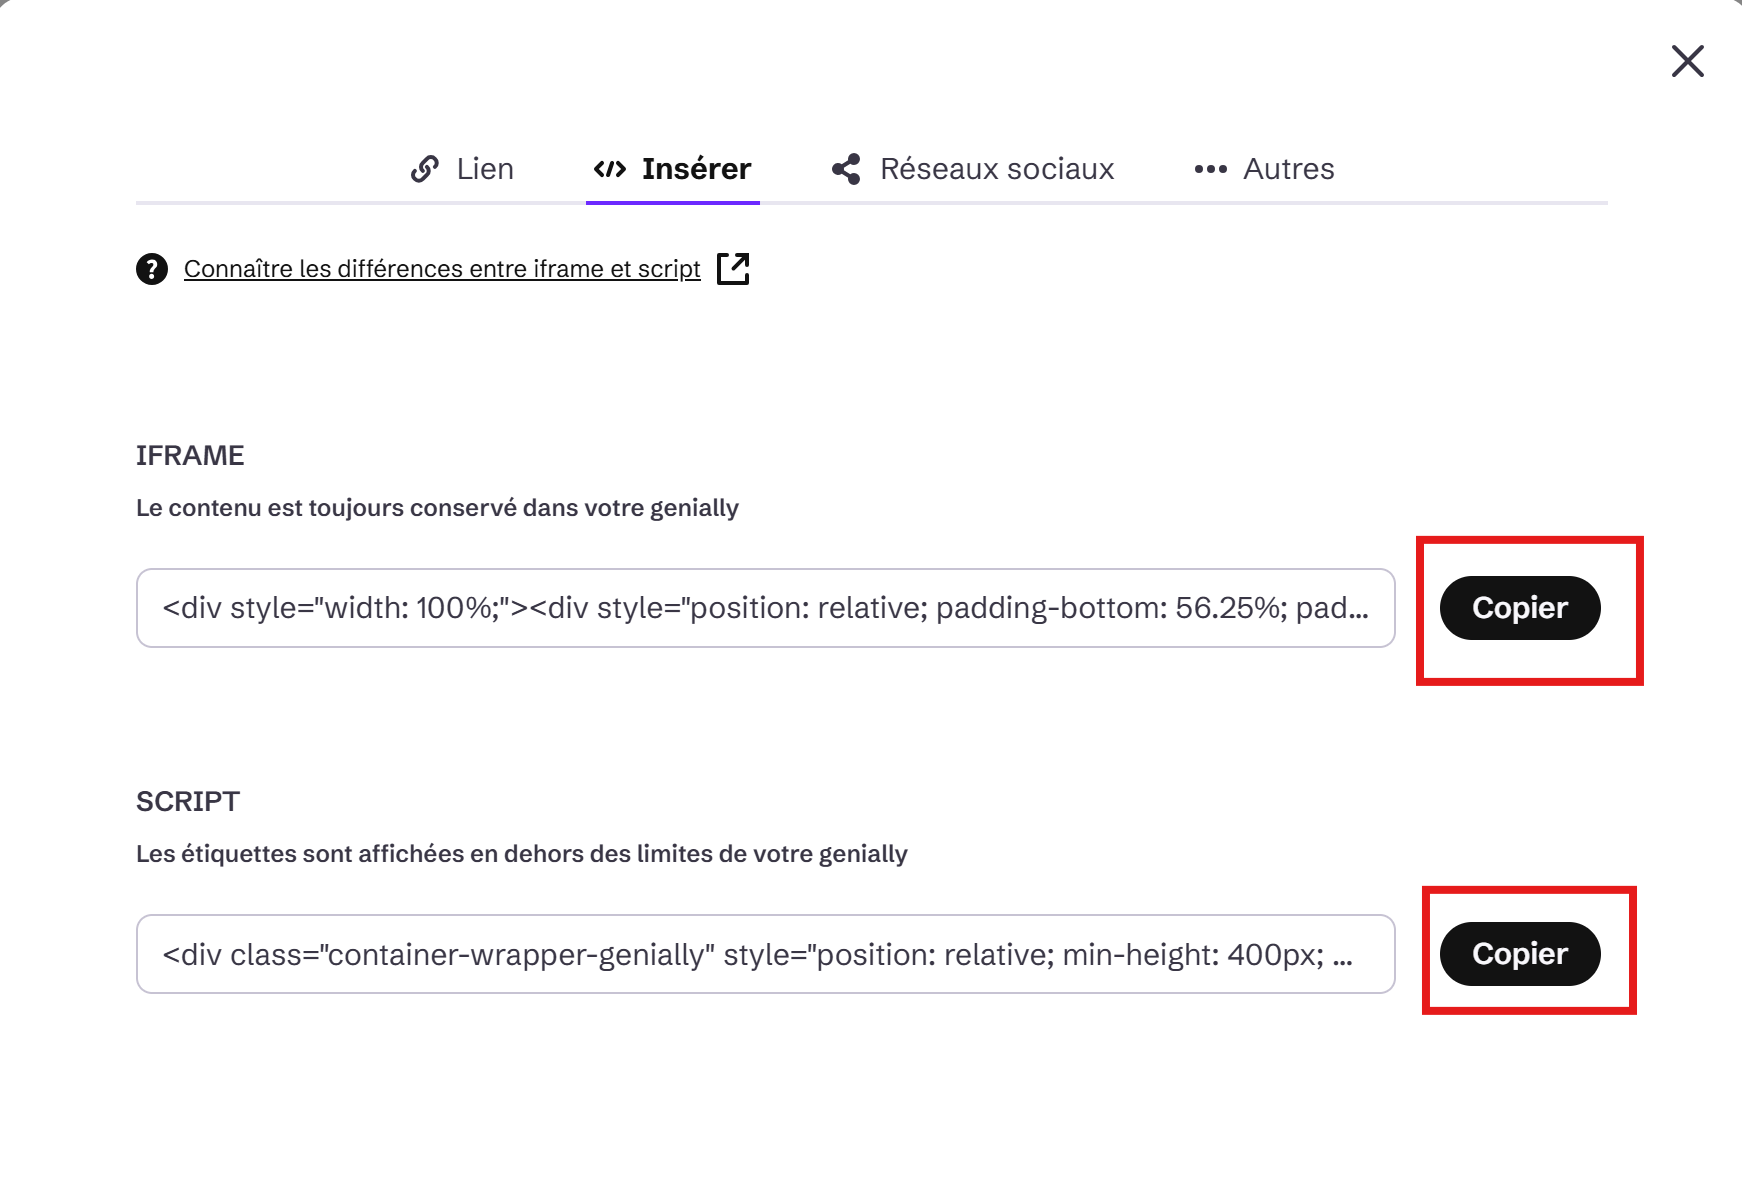Switch to the Lien tab label
The width and height of the screenshot is (1742, 1182).
click(485, 169)
